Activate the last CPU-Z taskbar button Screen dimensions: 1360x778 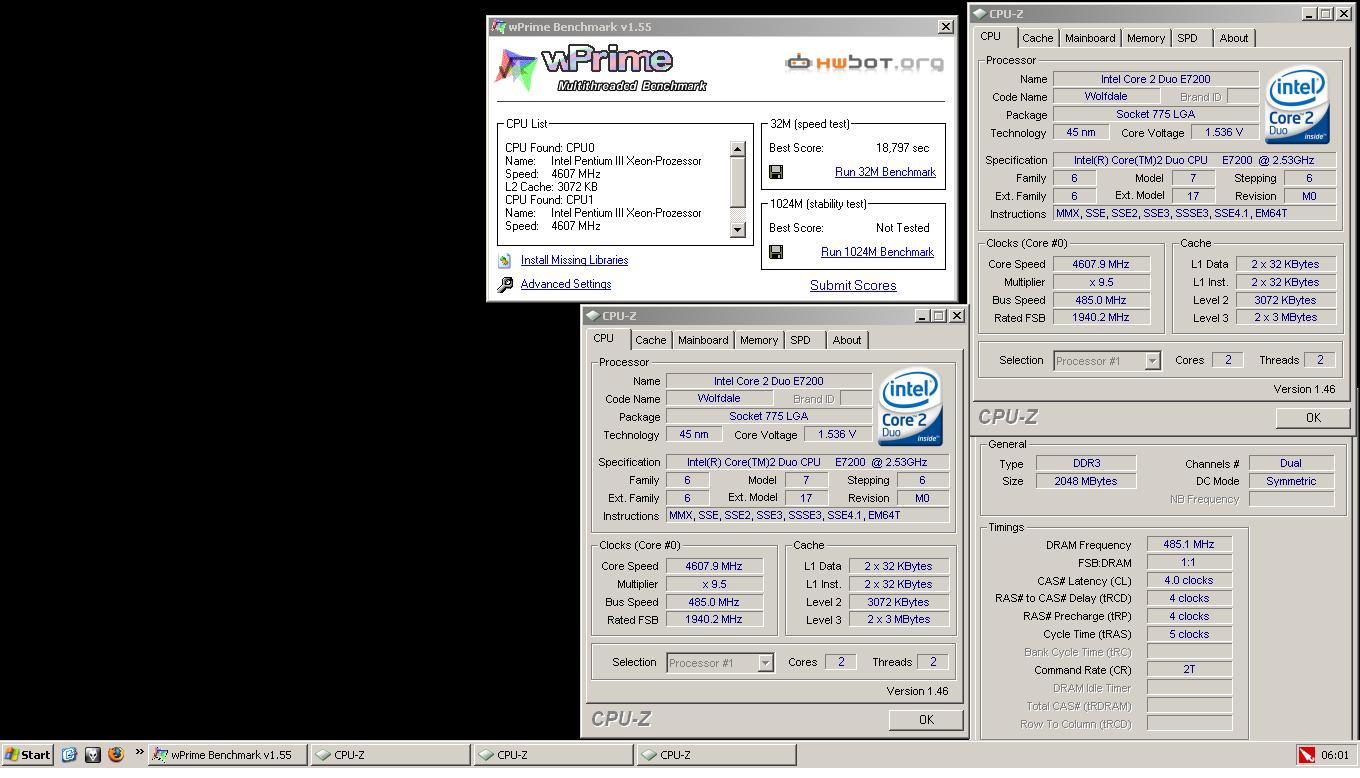click(x=716, y=755)
